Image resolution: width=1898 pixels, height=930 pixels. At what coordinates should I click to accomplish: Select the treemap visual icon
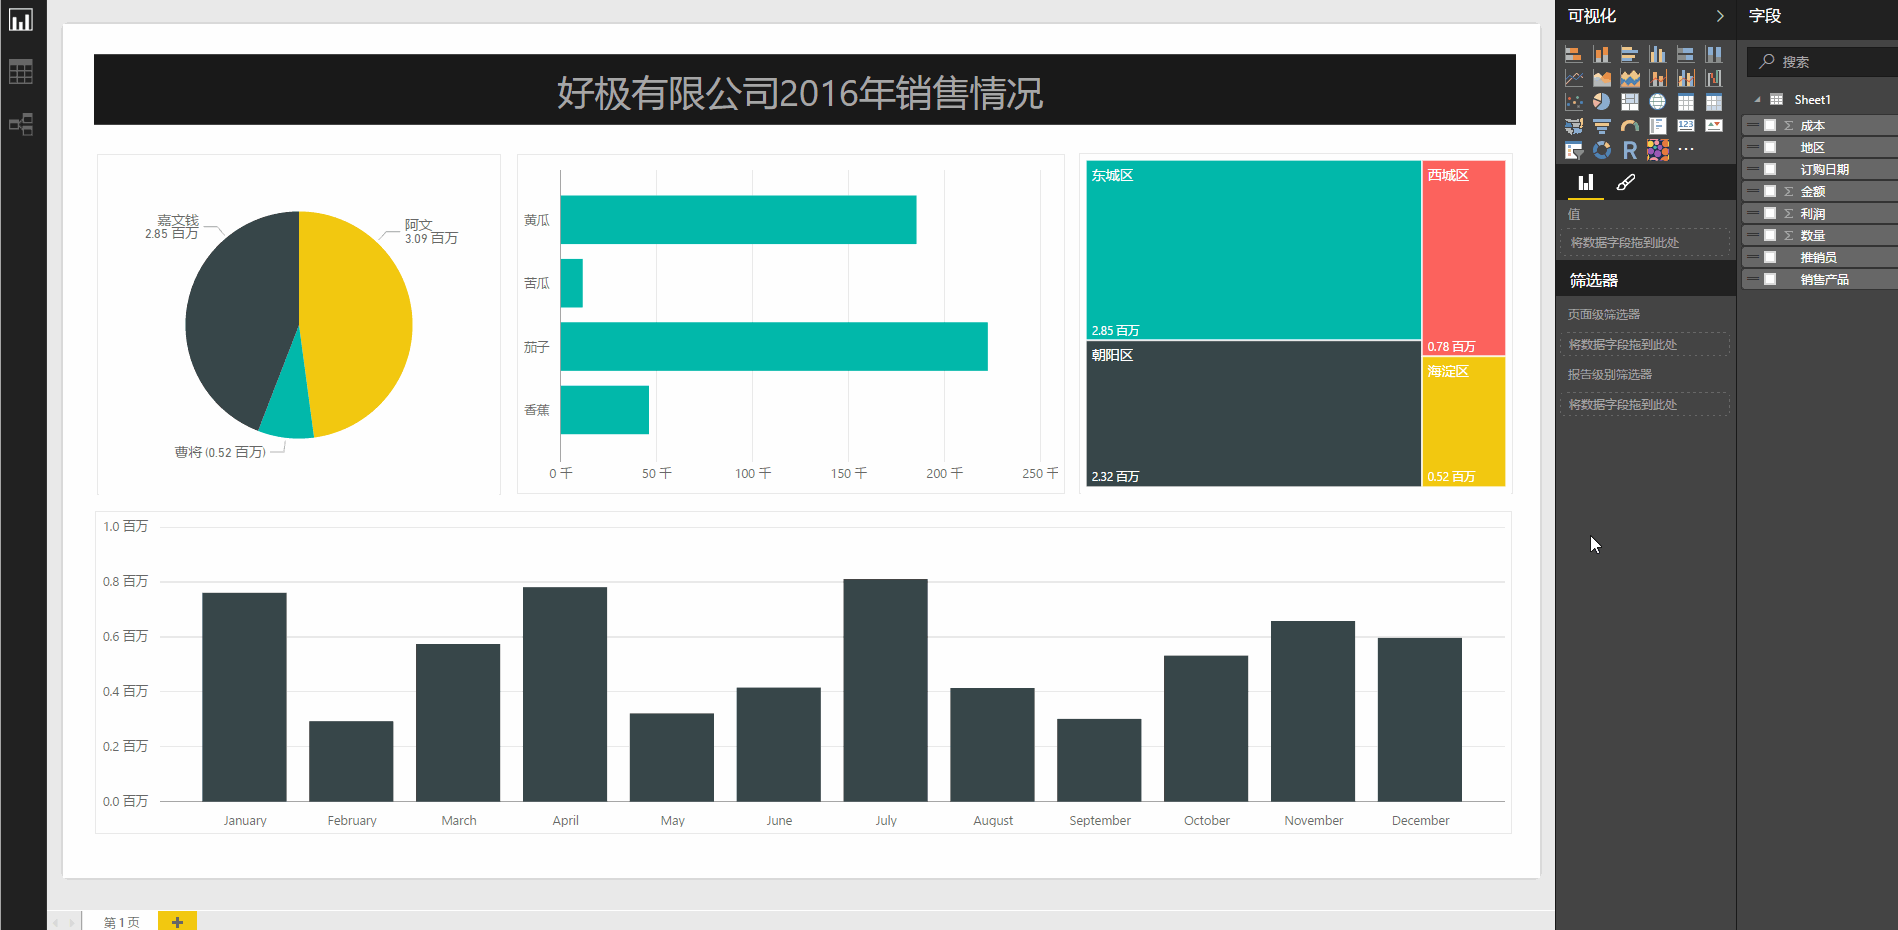coord(1629,102)
